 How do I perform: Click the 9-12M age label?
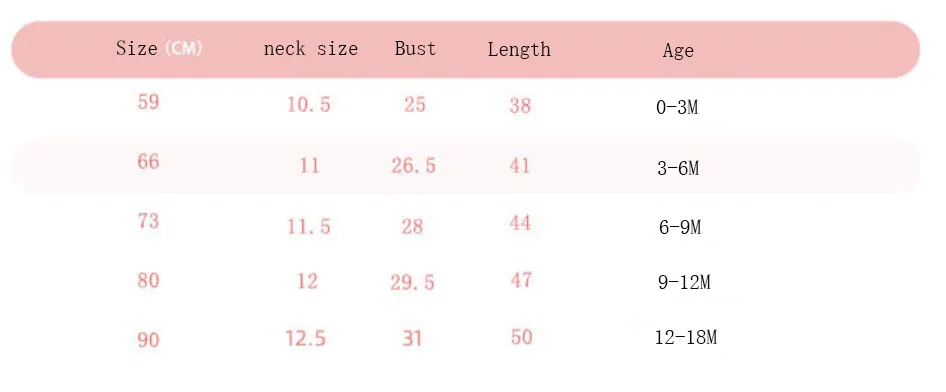pyautogui.click(x=684, y=282)
